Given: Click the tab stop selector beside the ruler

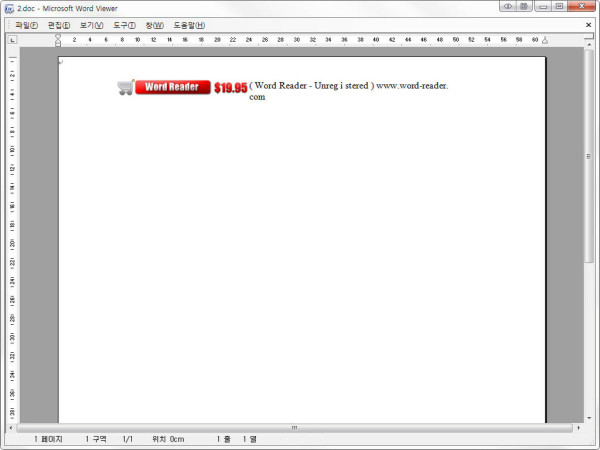Looking at the screenshot, I should point(12,41).
